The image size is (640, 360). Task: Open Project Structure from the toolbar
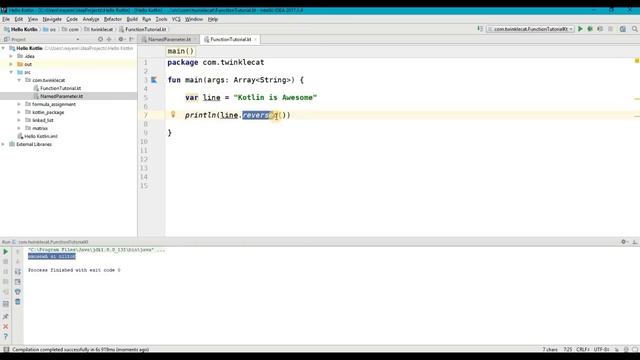(x=622, y=29)
